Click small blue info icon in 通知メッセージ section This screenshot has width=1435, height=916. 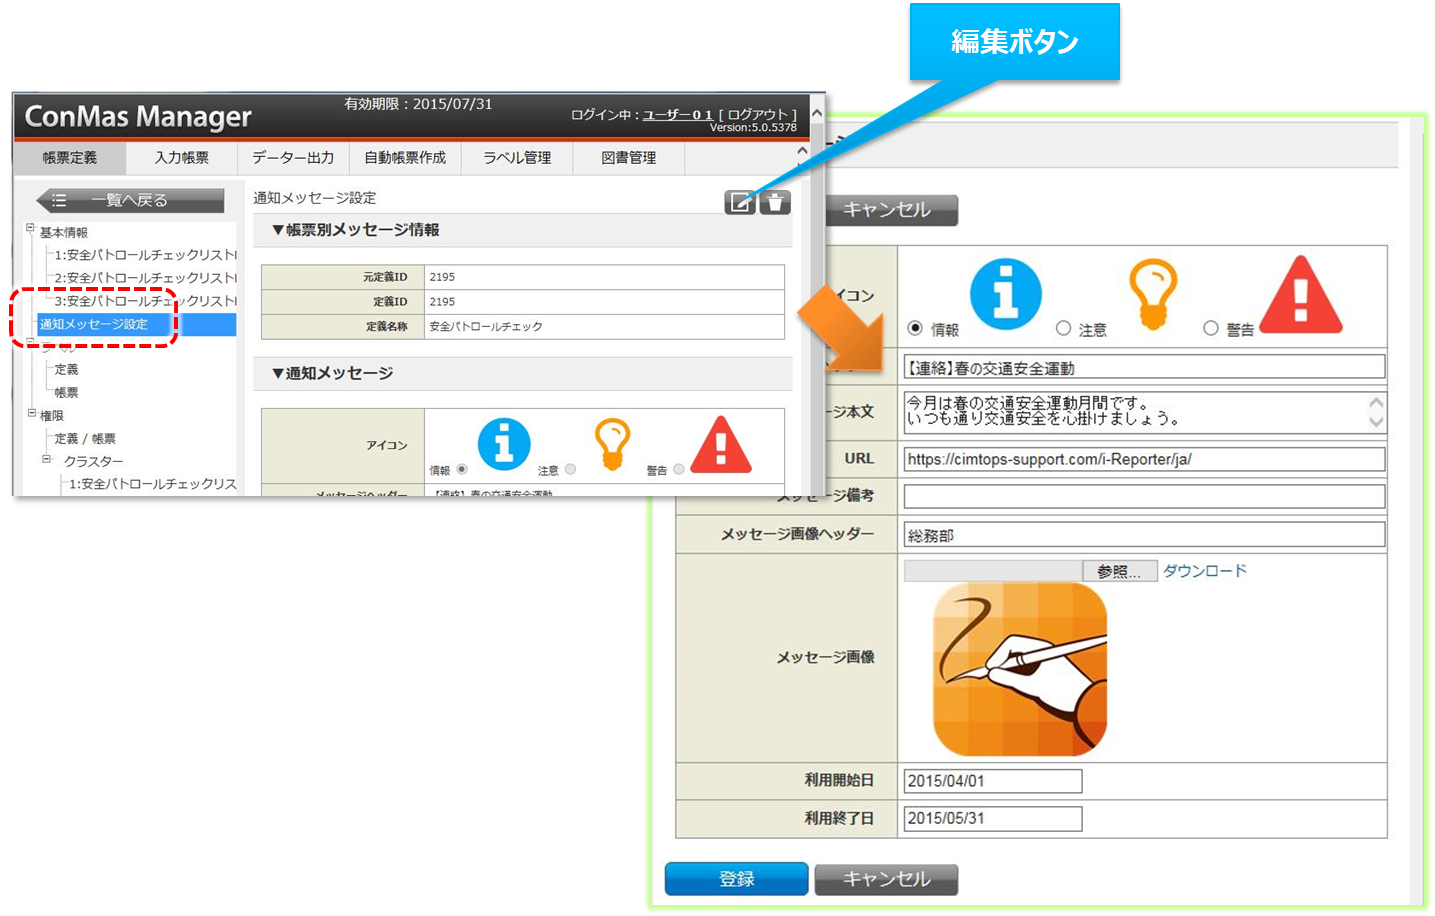point(504,444)
